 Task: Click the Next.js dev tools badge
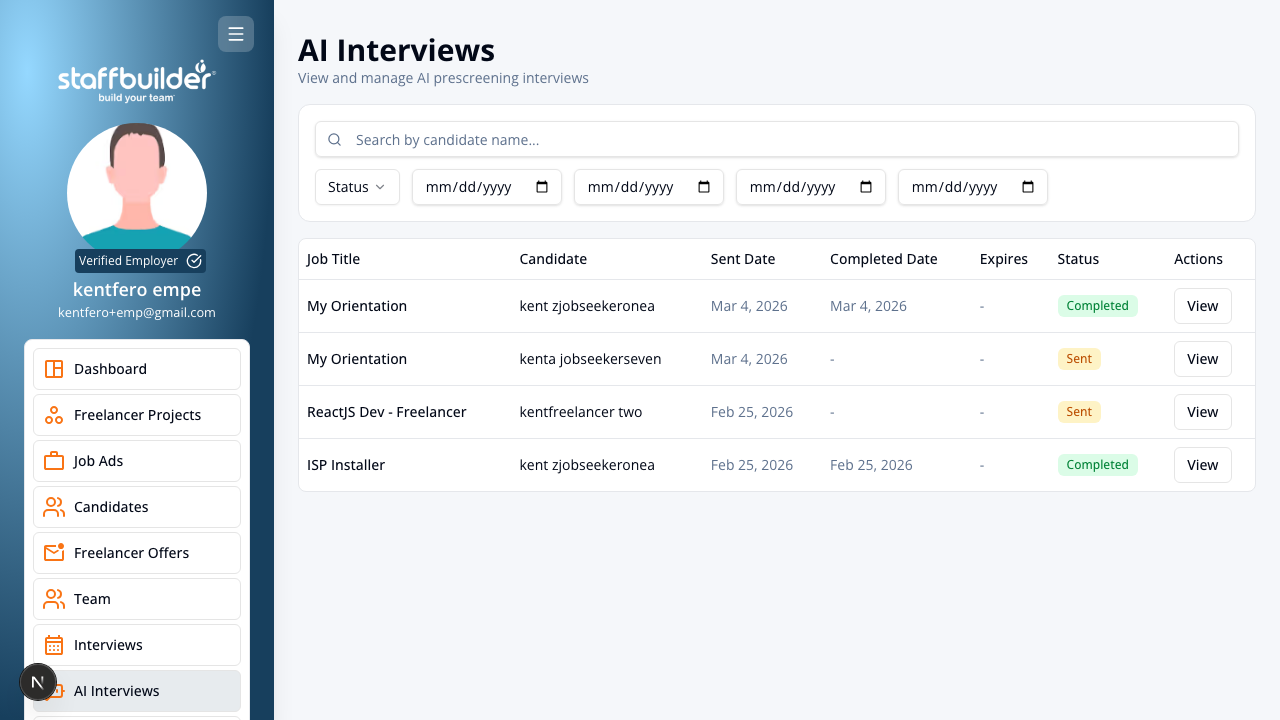(38, 682)
